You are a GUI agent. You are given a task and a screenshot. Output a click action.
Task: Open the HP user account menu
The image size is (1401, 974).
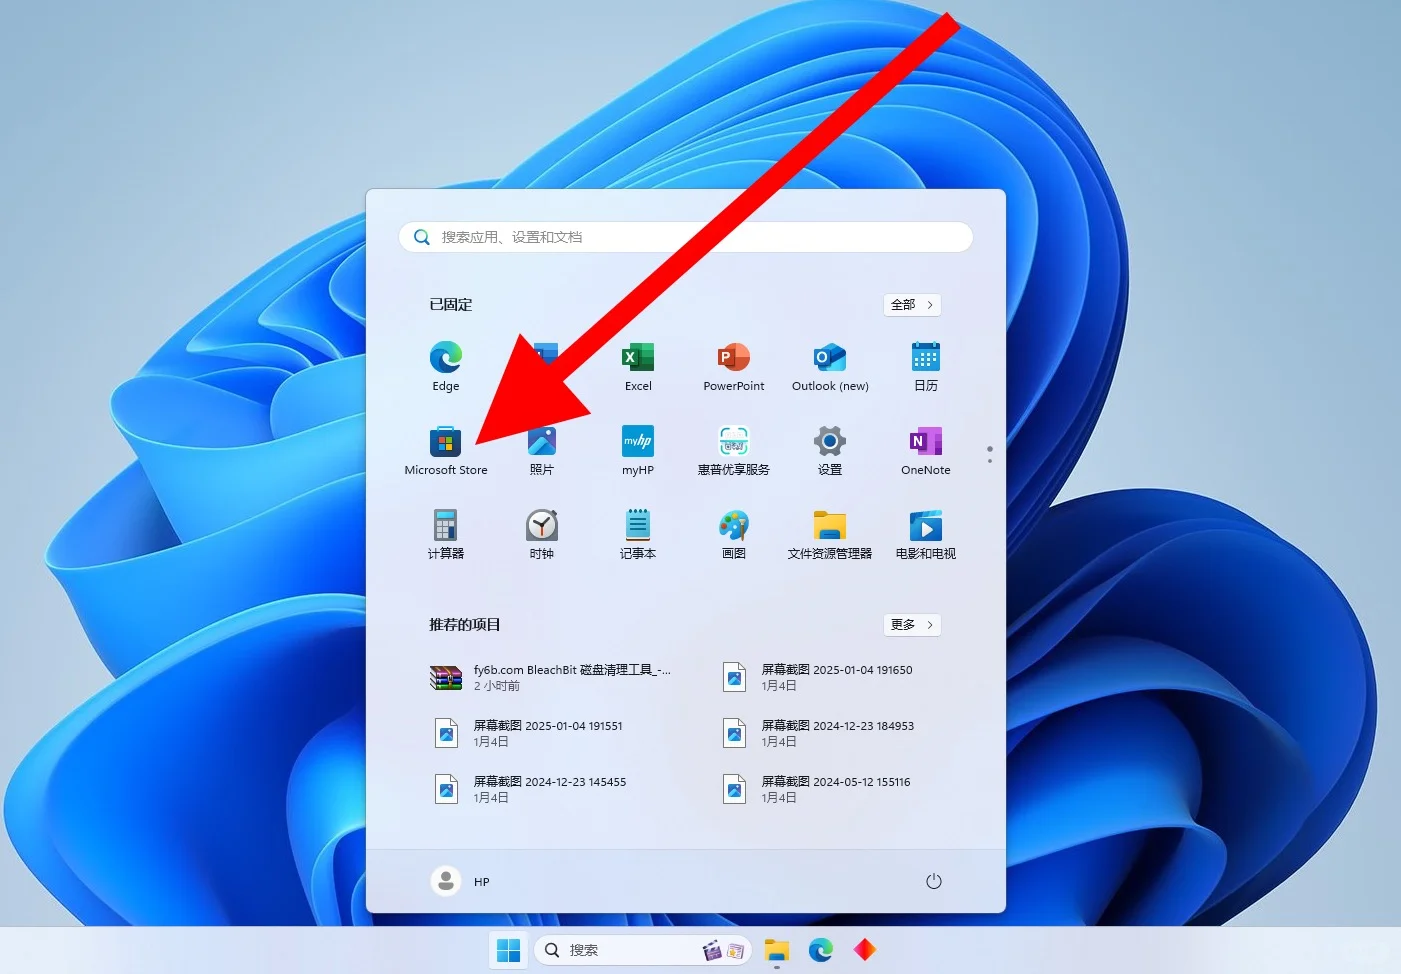click(461, 881)
